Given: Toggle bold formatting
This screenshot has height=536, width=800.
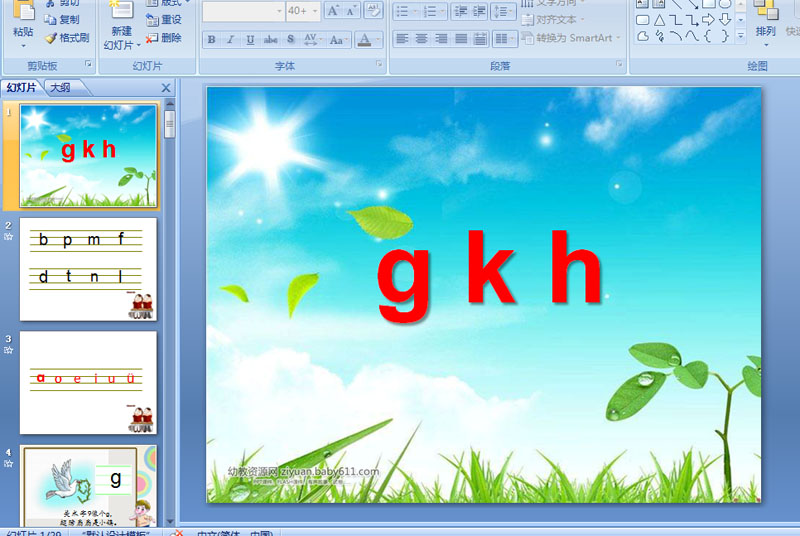Looking at the screenshot, I should [211, 39].
